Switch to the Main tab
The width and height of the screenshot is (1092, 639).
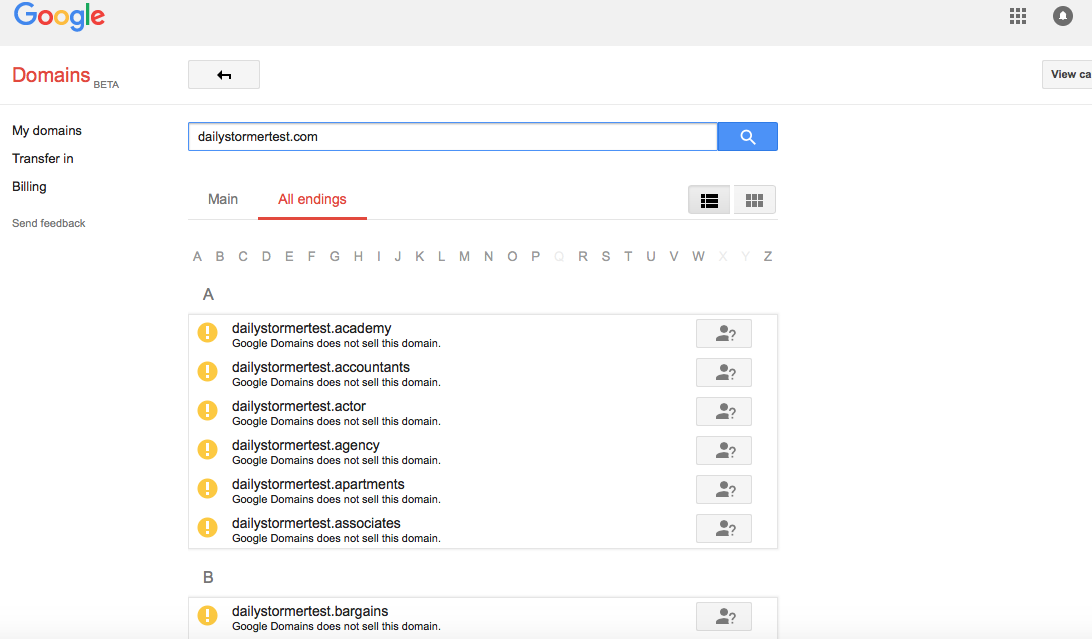tap(223, 199)
